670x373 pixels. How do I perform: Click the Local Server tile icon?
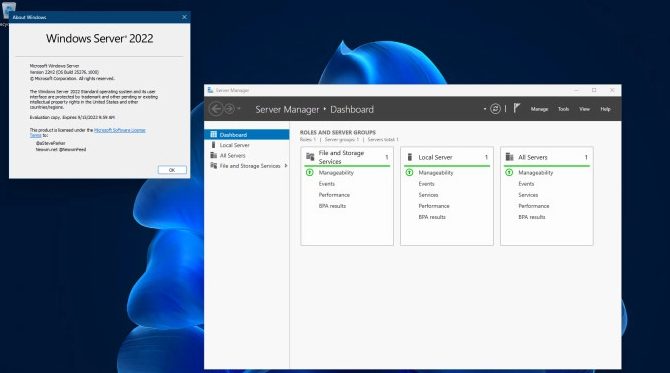[x=409, y=157]
